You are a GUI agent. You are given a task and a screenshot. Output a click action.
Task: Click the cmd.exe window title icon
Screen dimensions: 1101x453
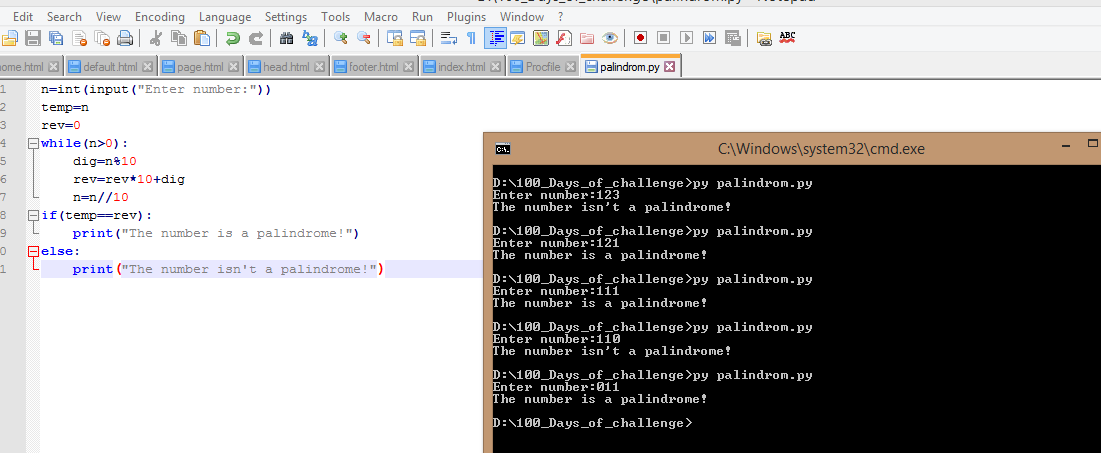click(x=503, y=149)
